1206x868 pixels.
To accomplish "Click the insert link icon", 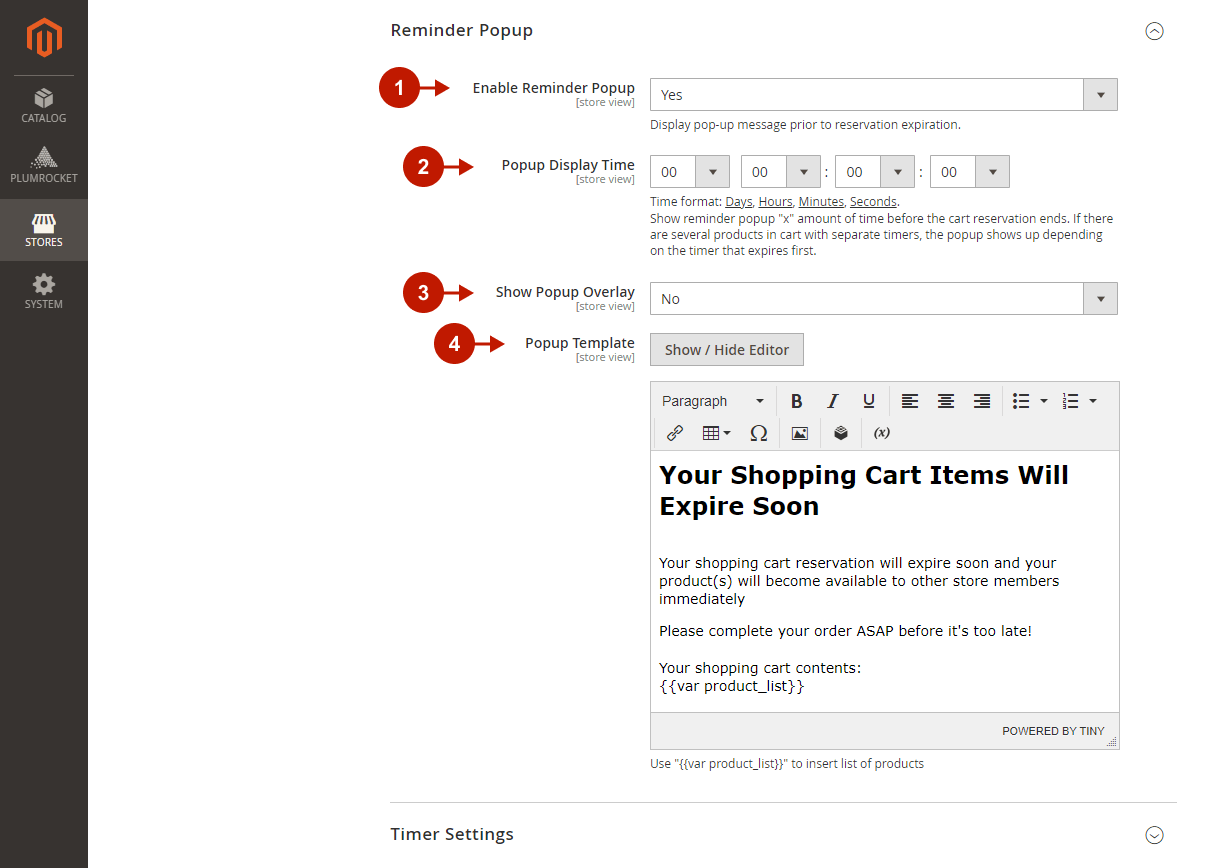I will (x=675, y=433).
